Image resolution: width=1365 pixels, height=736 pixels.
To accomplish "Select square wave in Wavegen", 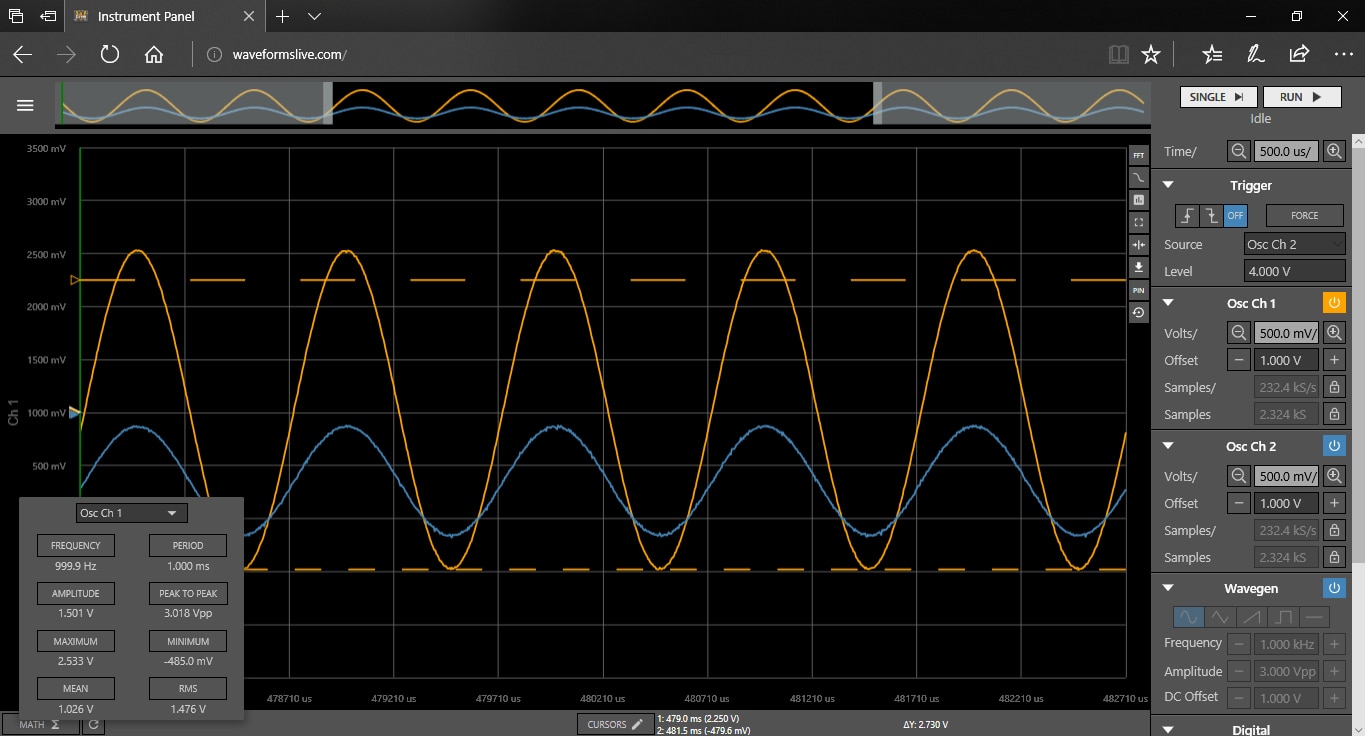I will (x=1283, y=617).
